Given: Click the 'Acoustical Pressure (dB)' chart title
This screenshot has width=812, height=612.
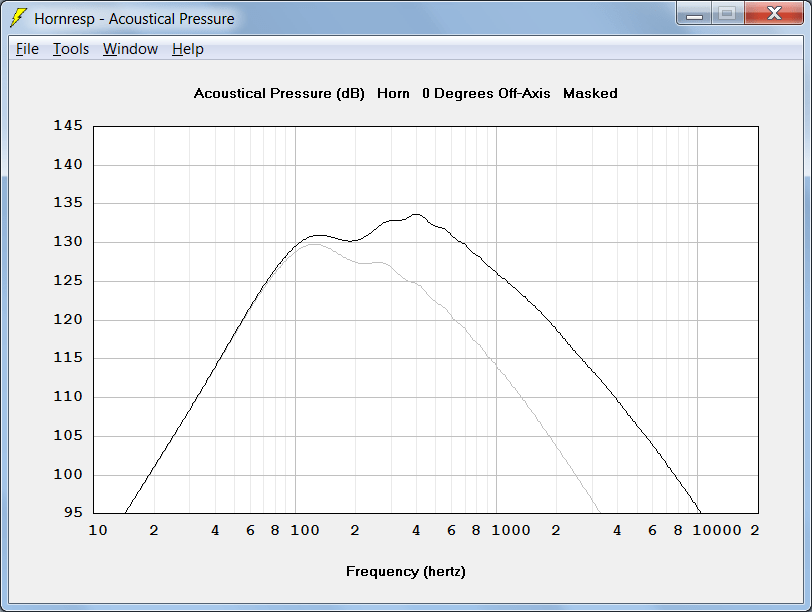Looking at the screenshot, I should click(279, 94).
